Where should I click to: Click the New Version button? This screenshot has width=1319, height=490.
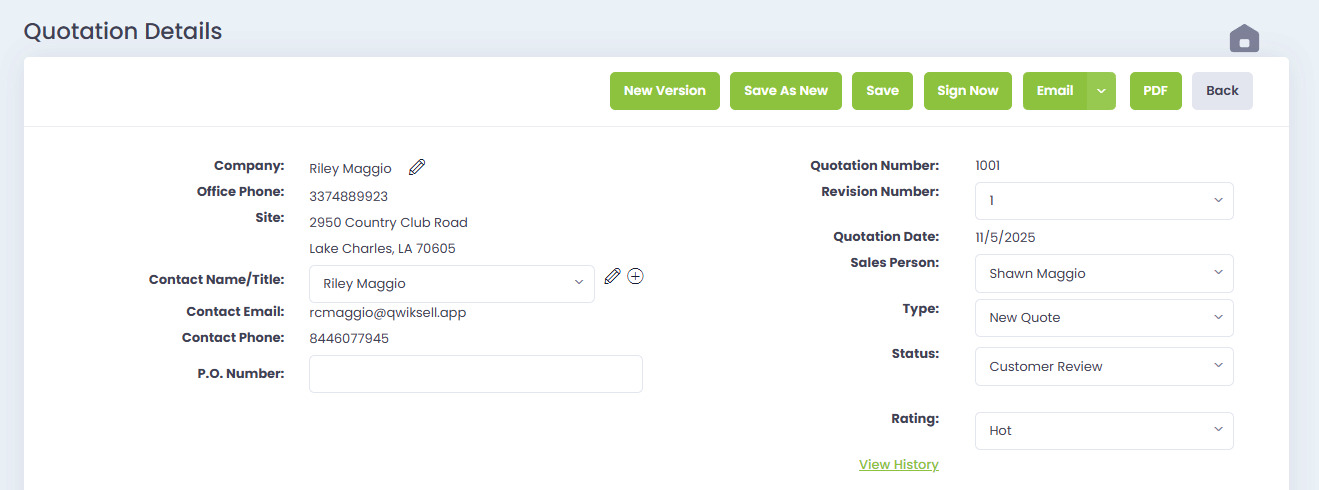tap(665, 91)
